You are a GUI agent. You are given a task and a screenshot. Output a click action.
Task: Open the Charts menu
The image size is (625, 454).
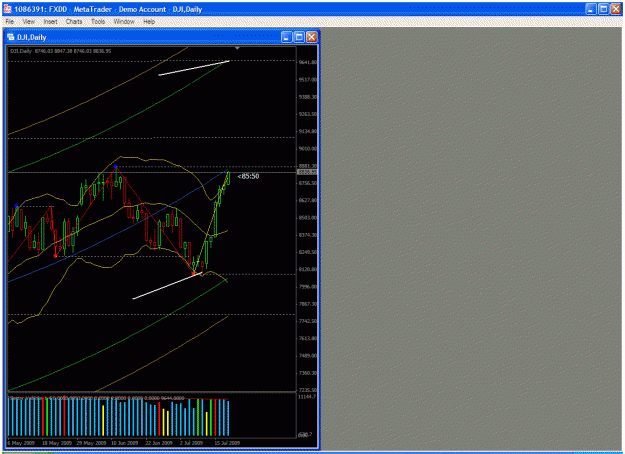74,22
